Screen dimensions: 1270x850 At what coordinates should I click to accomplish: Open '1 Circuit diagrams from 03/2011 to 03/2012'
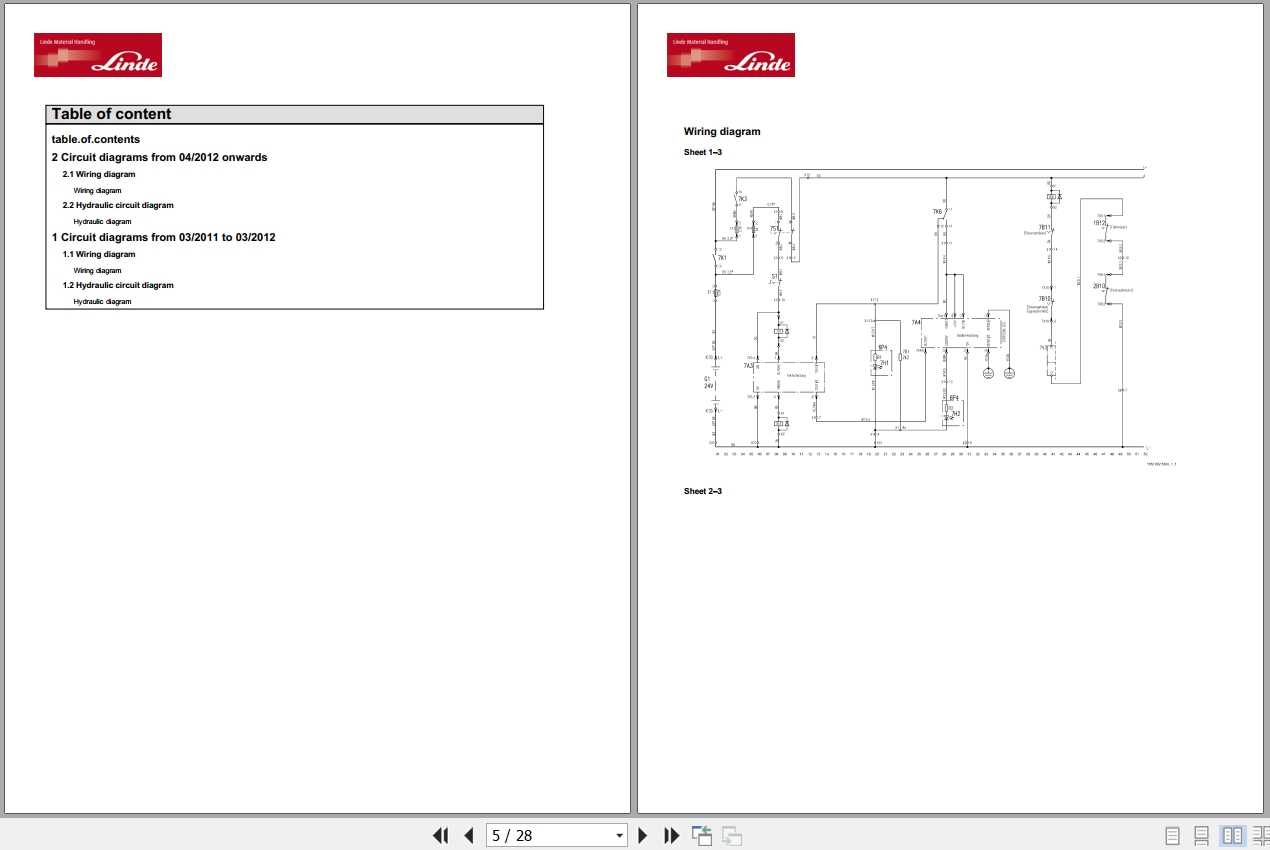(164, 237)
